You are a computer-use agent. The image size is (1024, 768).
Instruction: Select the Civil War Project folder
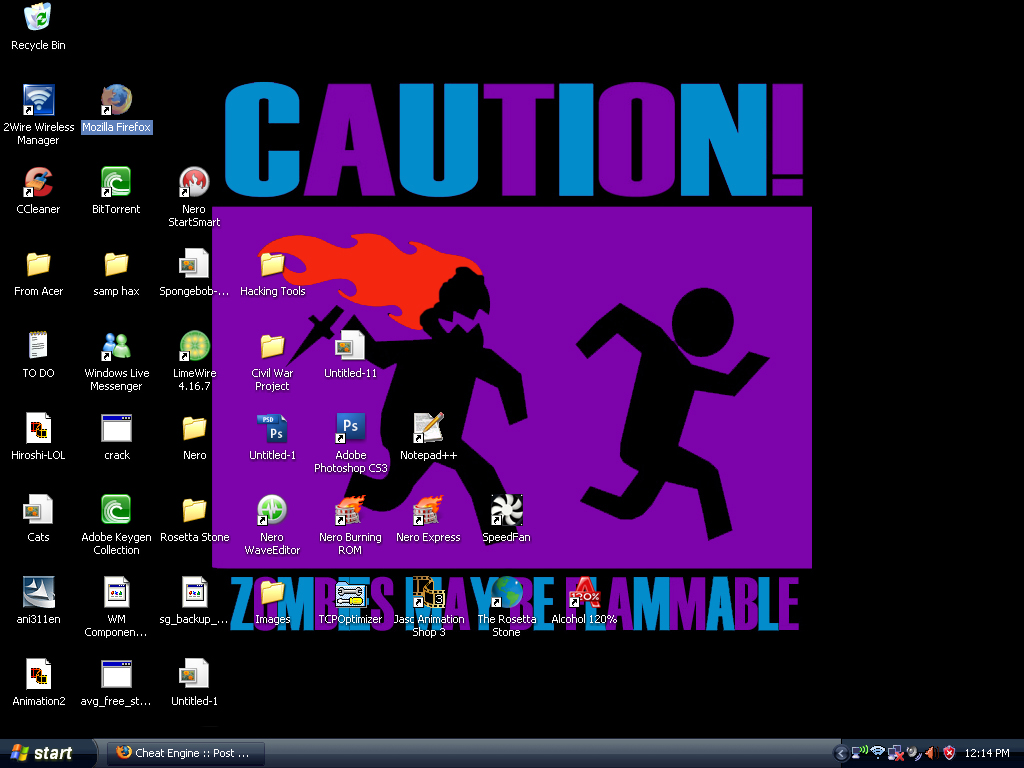(272, 346)
